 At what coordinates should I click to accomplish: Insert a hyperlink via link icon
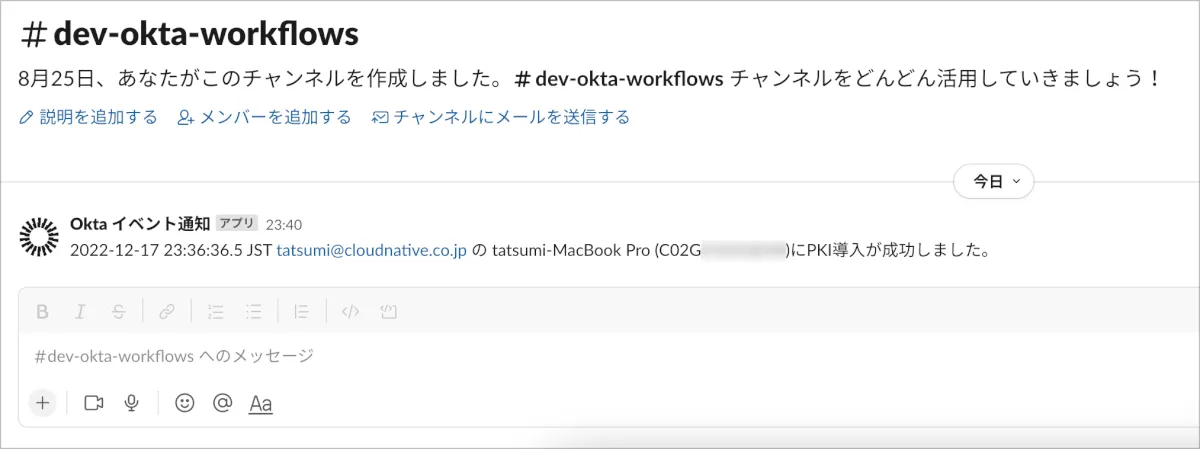point(166,312)
